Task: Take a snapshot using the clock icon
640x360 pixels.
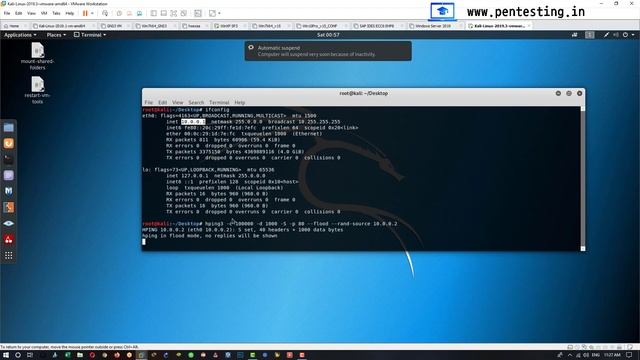Action: coord(119,13)
